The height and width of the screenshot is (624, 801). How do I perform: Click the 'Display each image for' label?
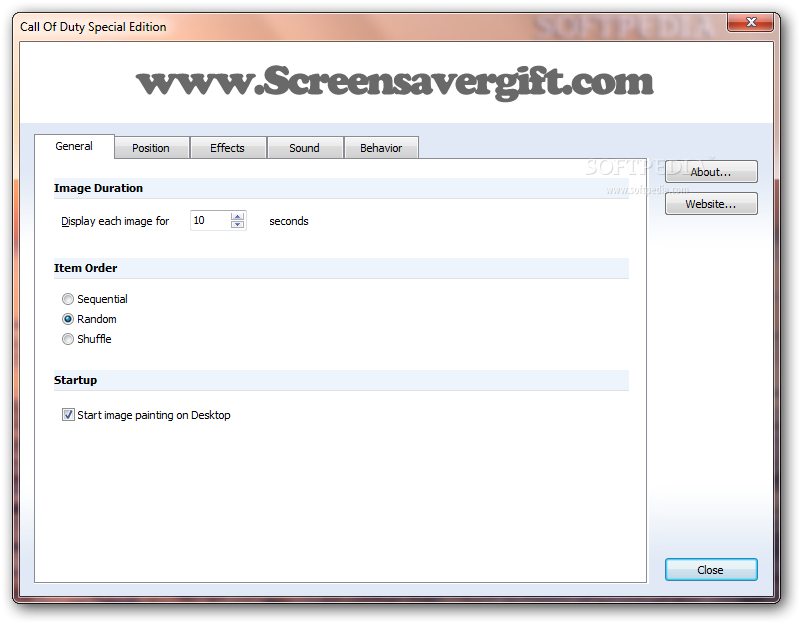point(115,221)
